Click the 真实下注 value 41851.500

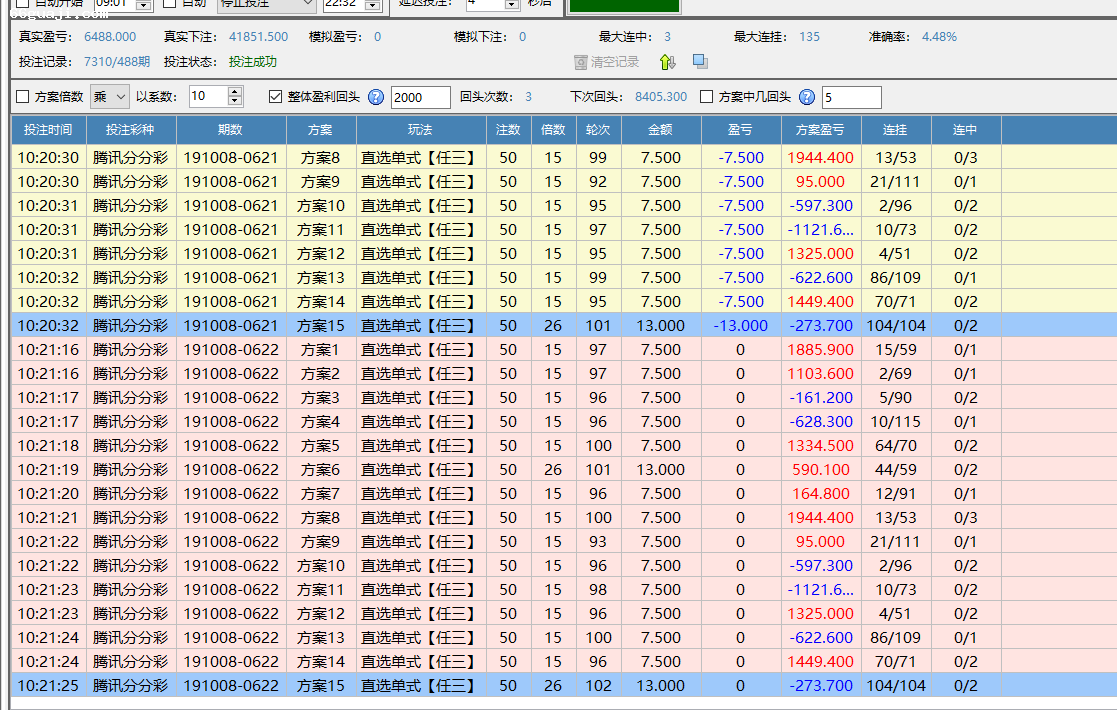pos(259,37)
